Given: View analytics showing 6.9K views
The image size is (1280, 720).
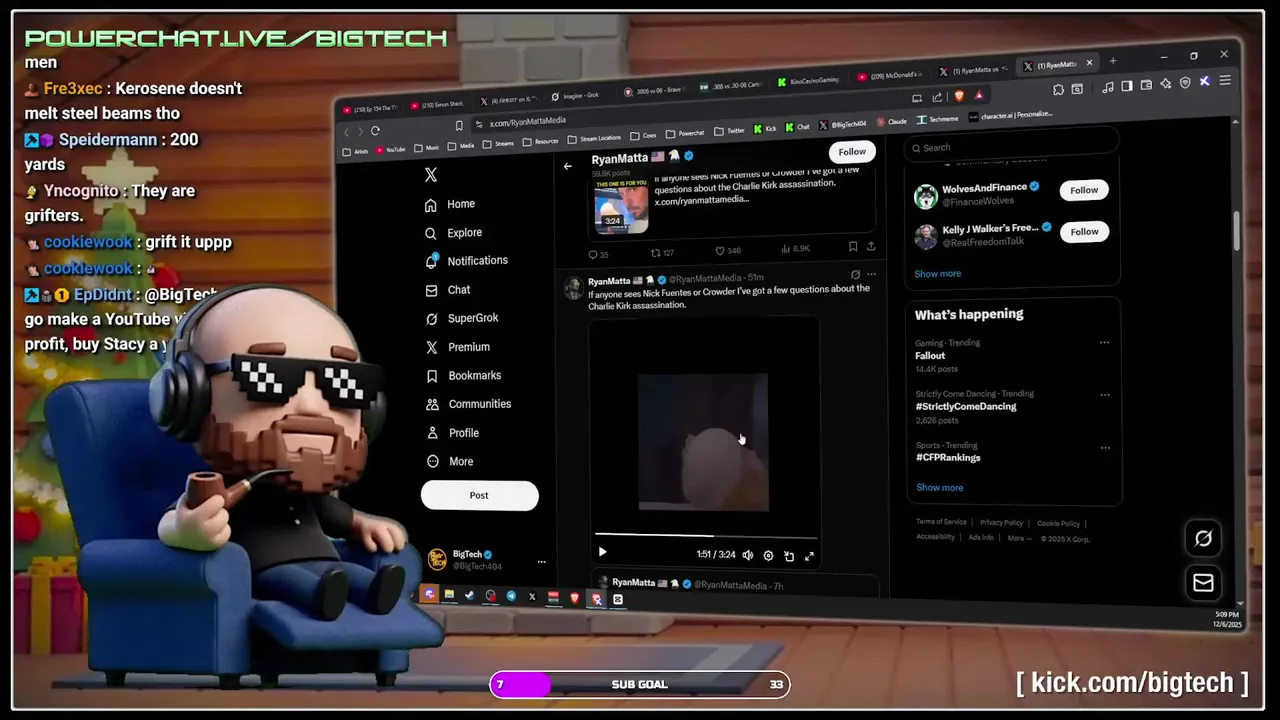Looking at the screenshot, I should coord(795,249).
